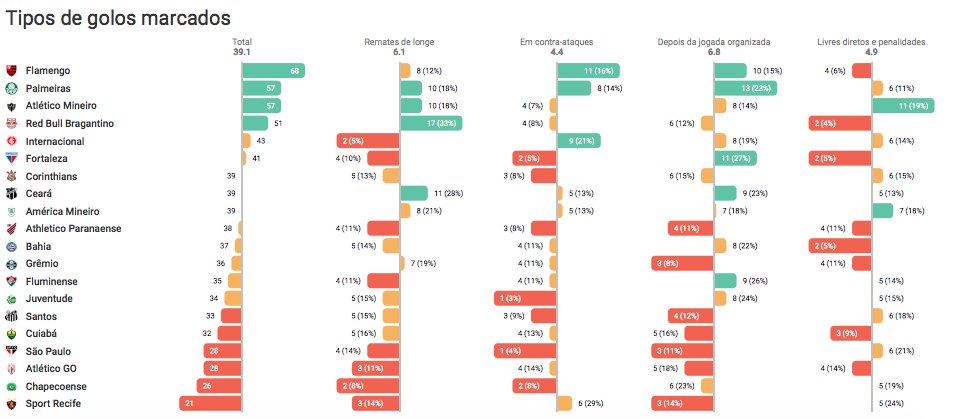Select Depois da jogada organizada header
Viewport: 955px width, 419px height.
[714, 42]
